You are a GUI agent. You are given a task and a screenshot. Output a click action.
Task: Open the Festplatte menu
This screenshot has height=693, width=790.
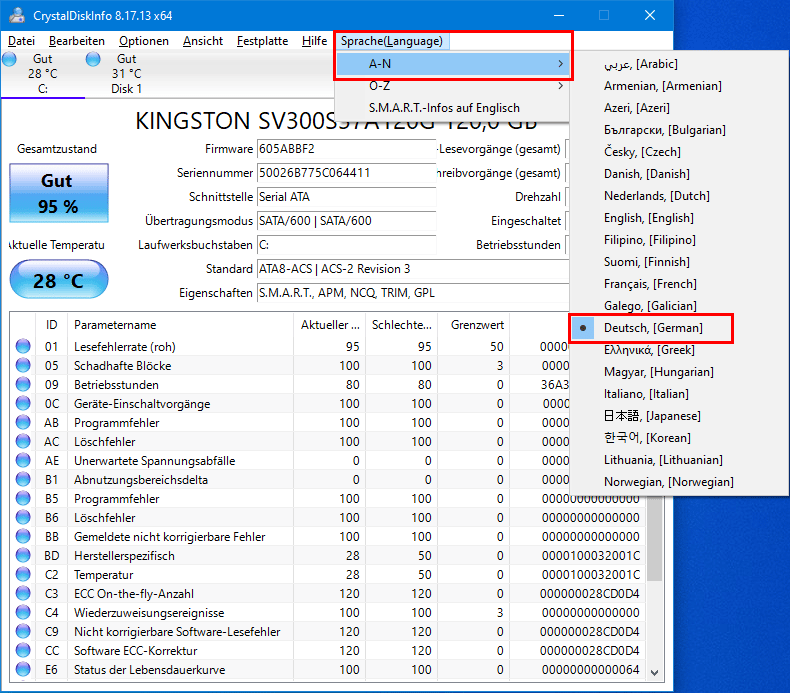coord(262,41)
